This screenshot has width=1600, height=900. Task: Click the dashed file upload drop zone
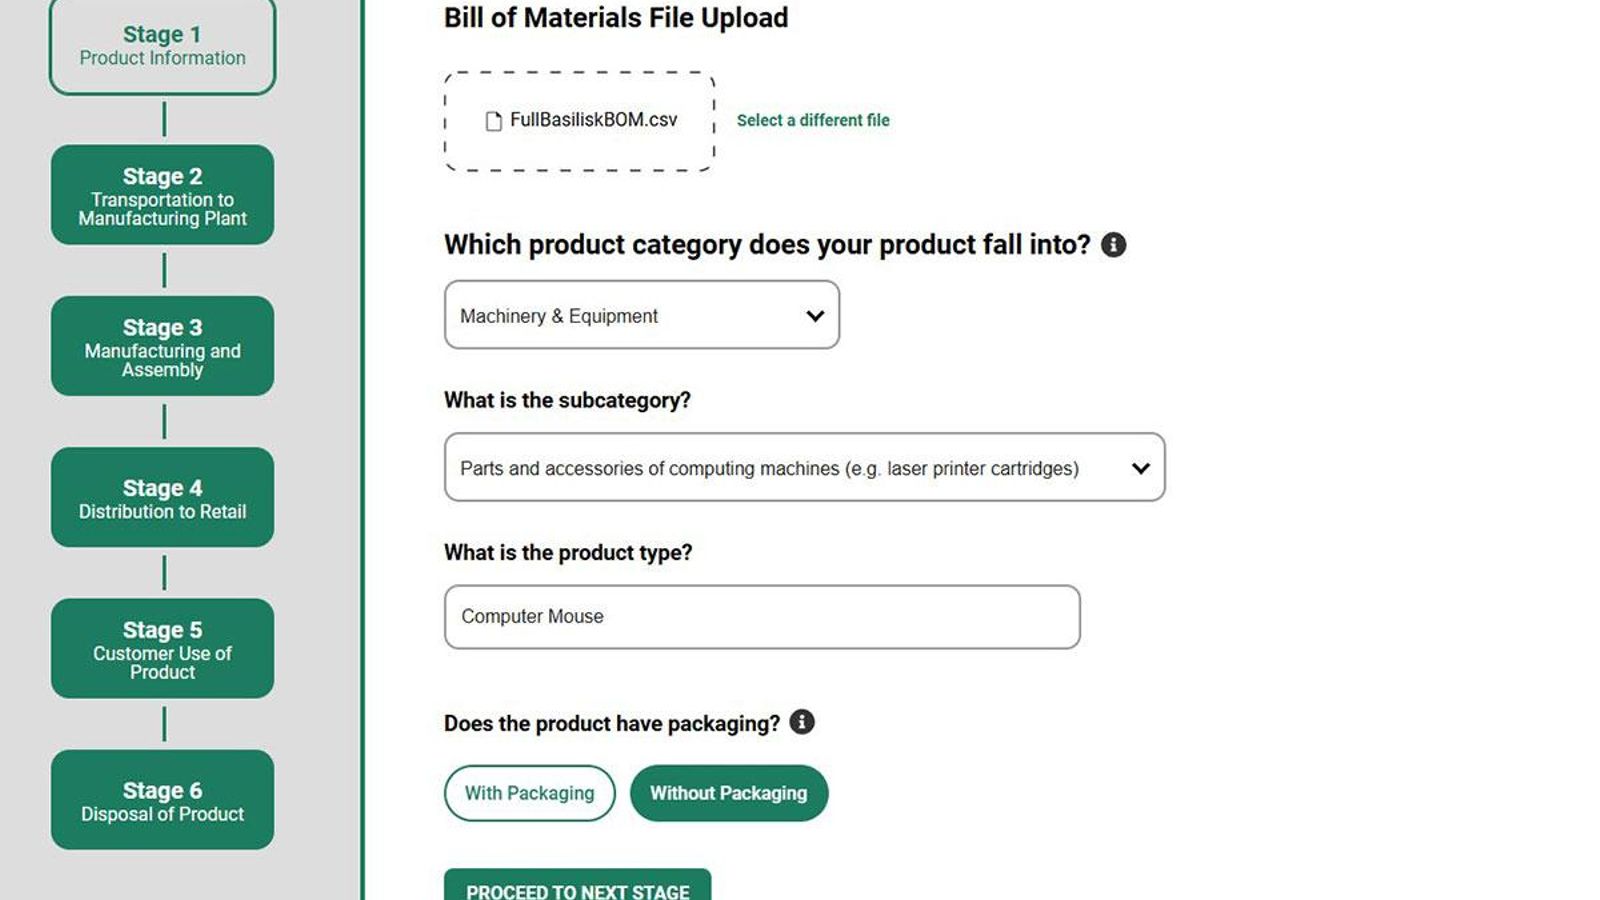click(x=579, y=152)
